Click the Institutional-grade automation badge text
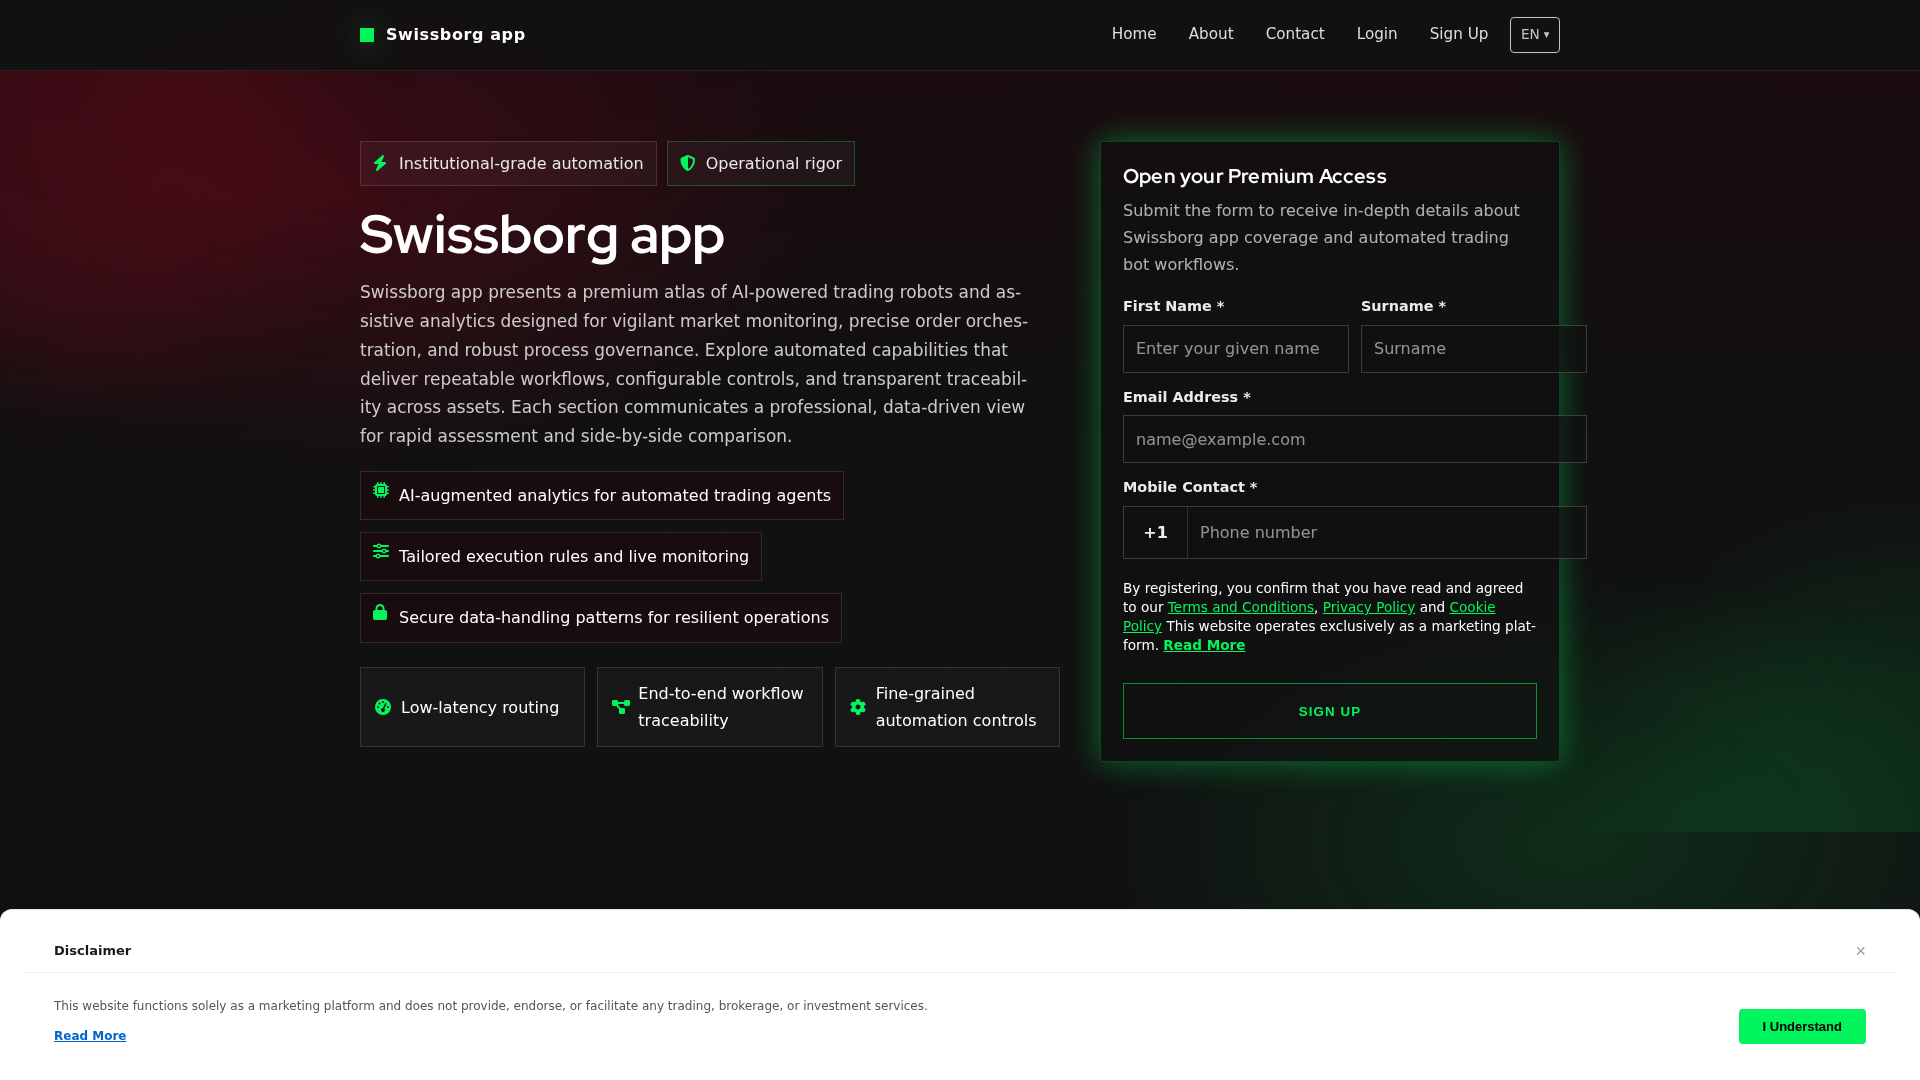1920x1080 pixels. (x=521, y=163)
